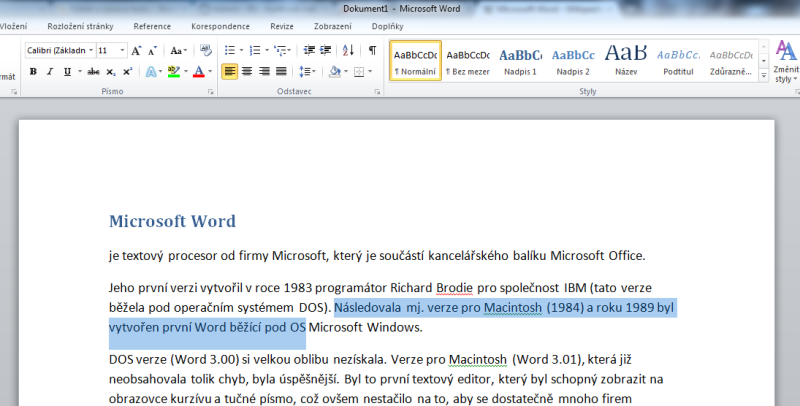This screenshot has width=800, height=406.
Task: Open the Rozložení stránky tab
Action: pos(80,26)
